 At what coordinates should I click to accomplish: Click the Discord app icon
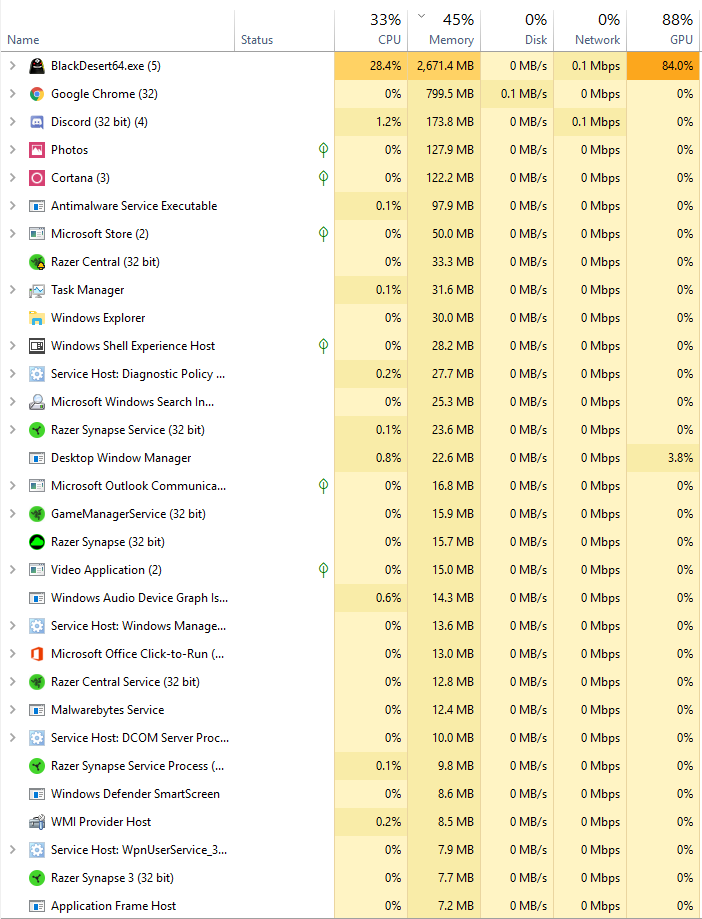click(x=37, y=122)
